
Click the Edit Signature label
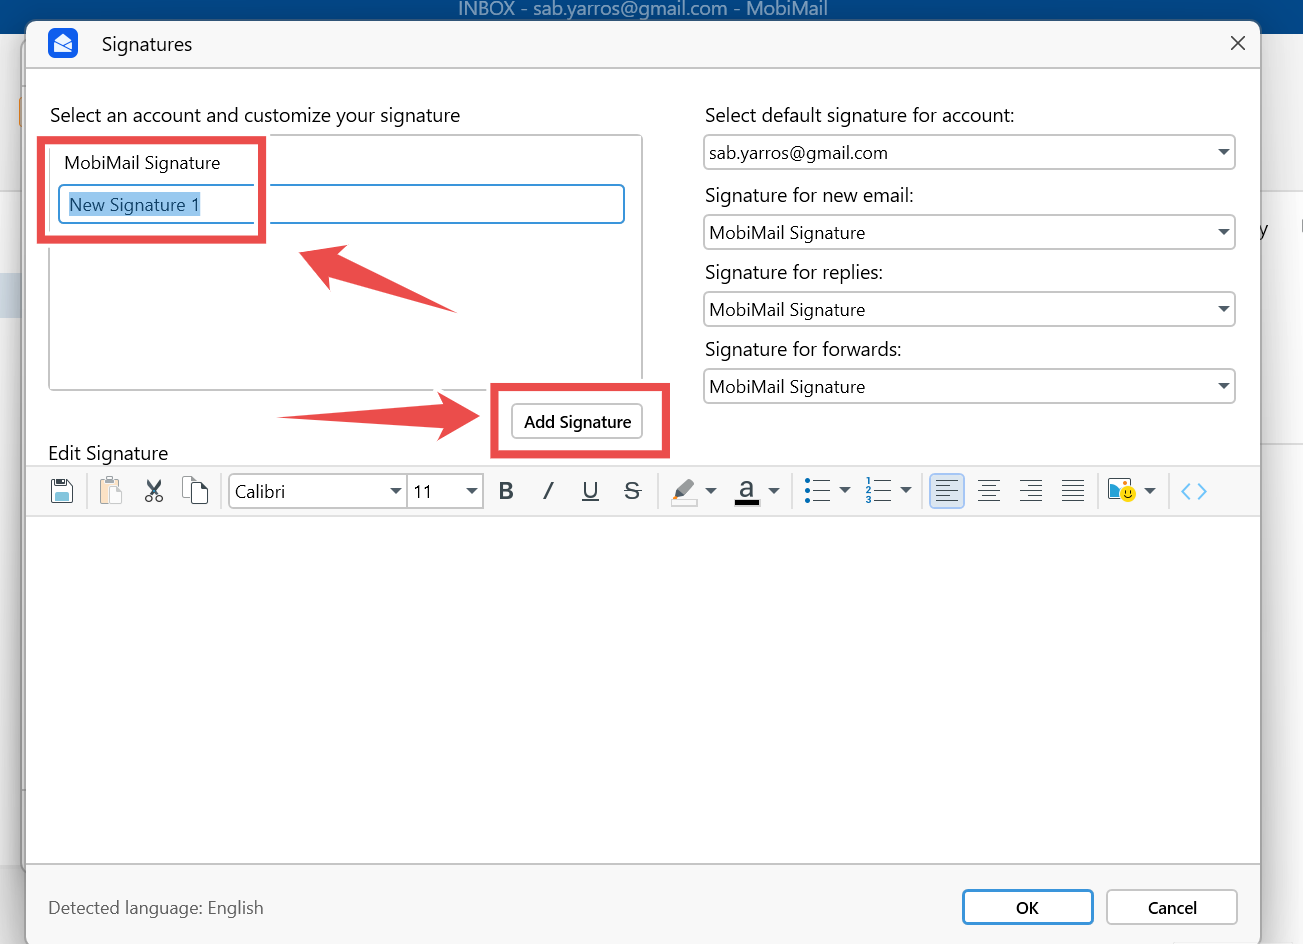click(x=108, y=453)
